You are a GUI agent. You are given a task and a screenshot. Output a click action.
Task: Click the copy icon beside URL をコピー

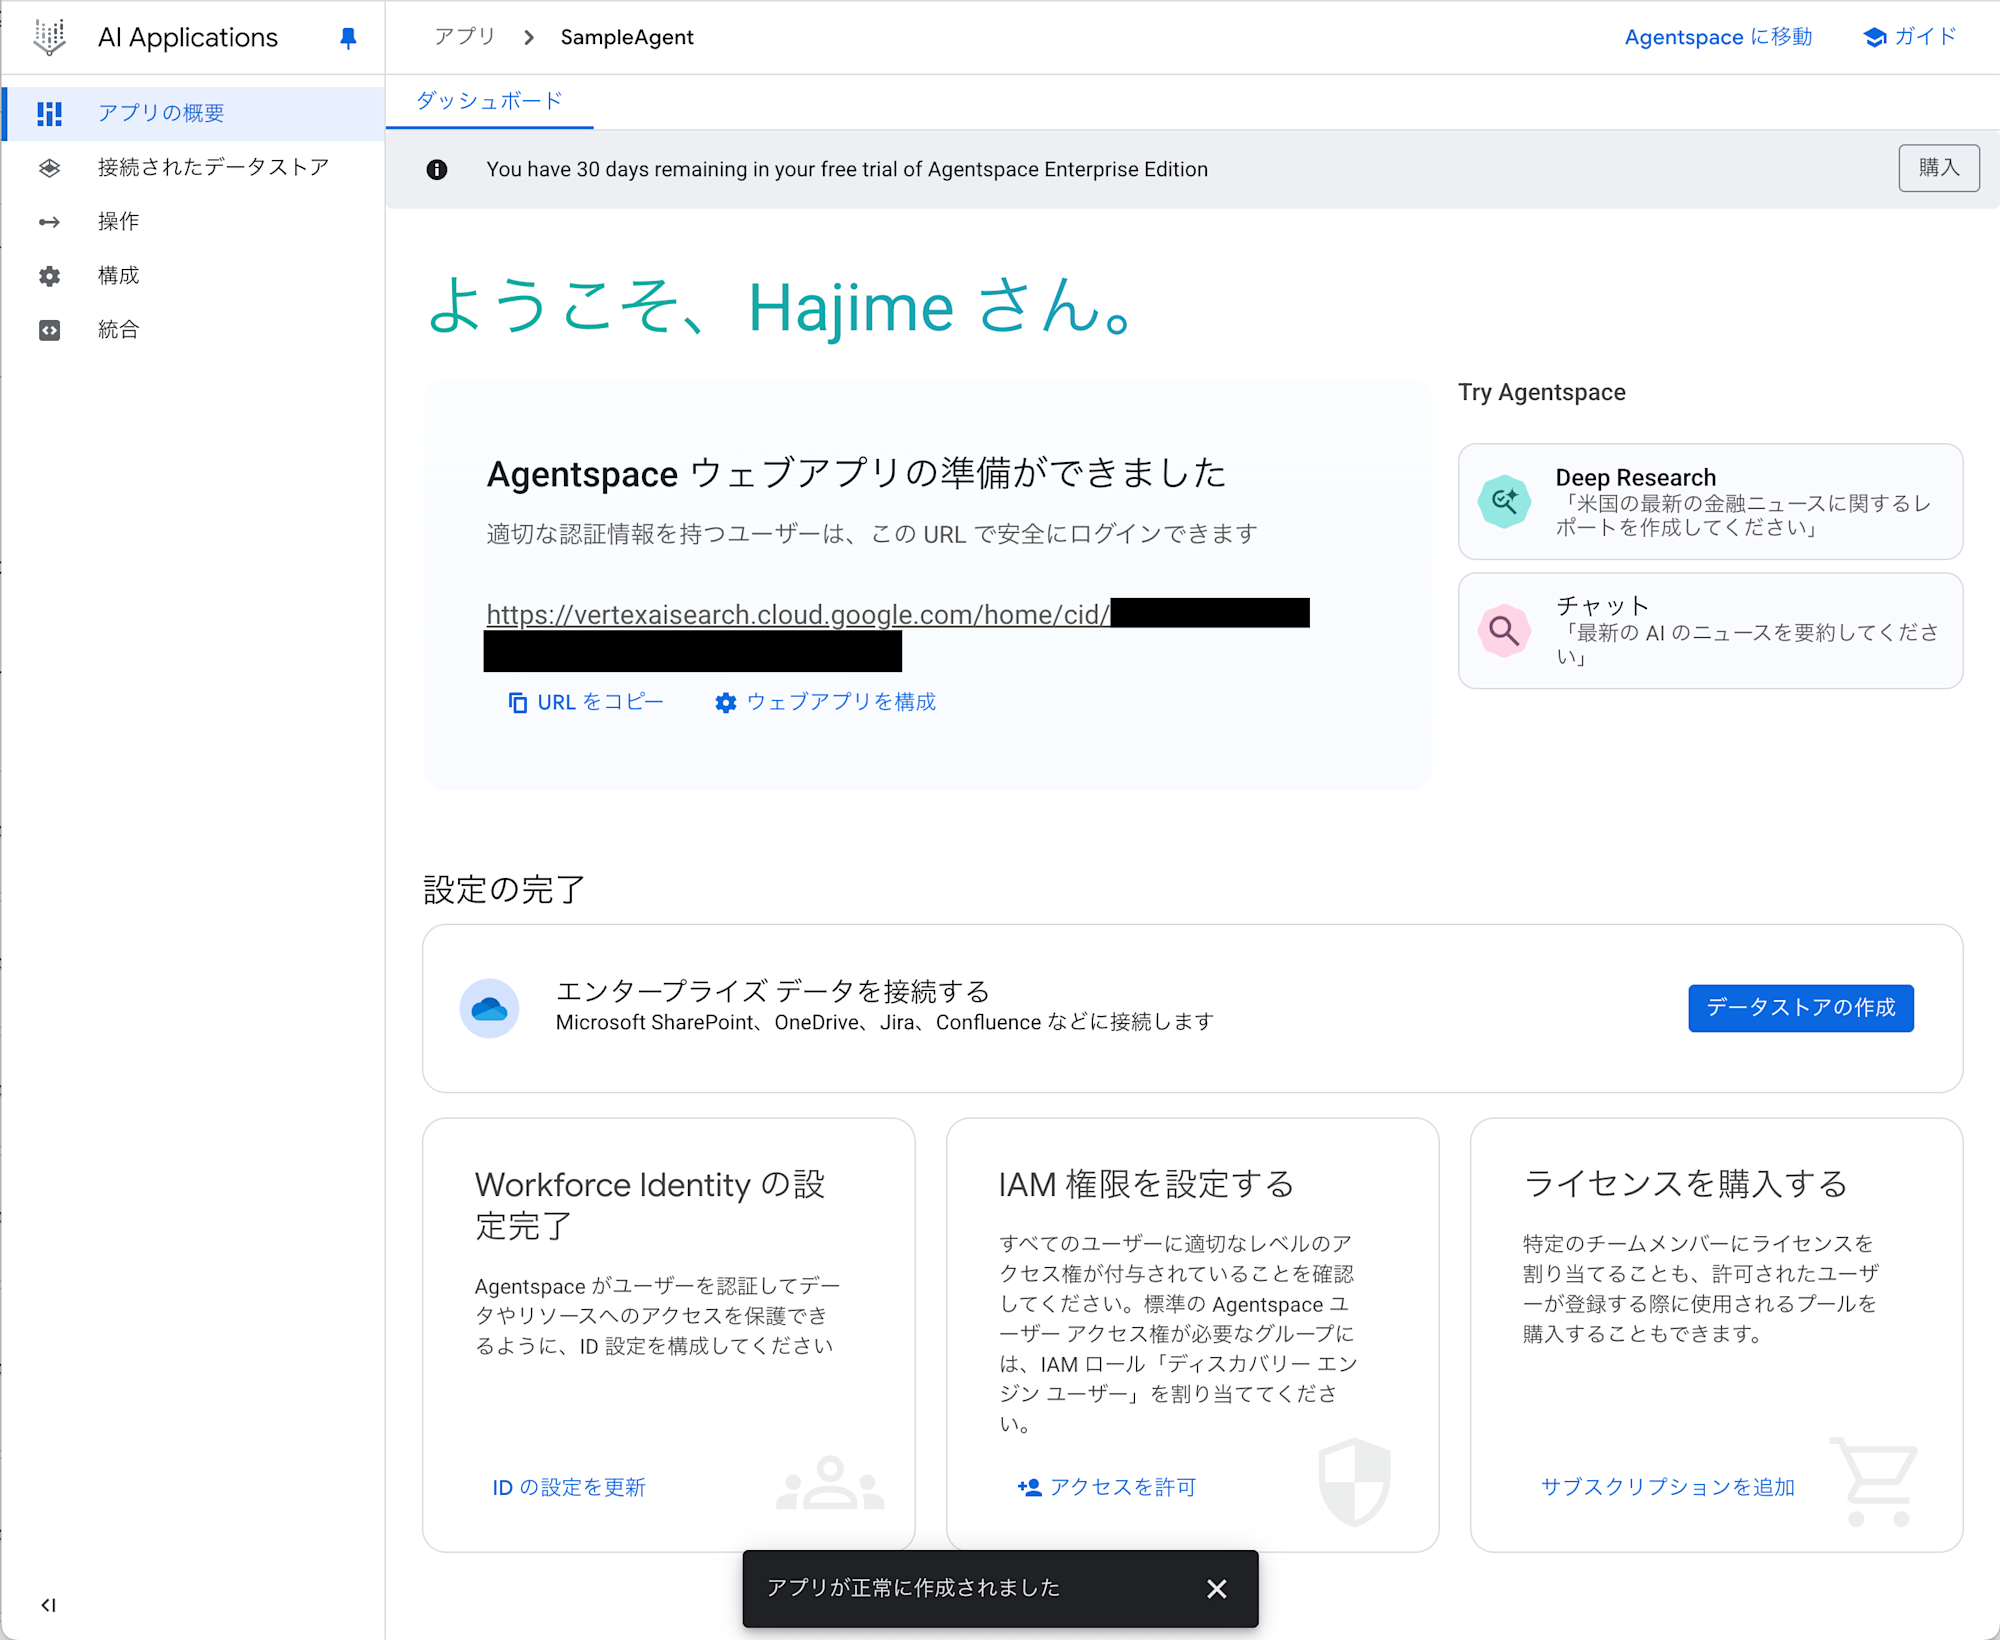tap(517, 703)
